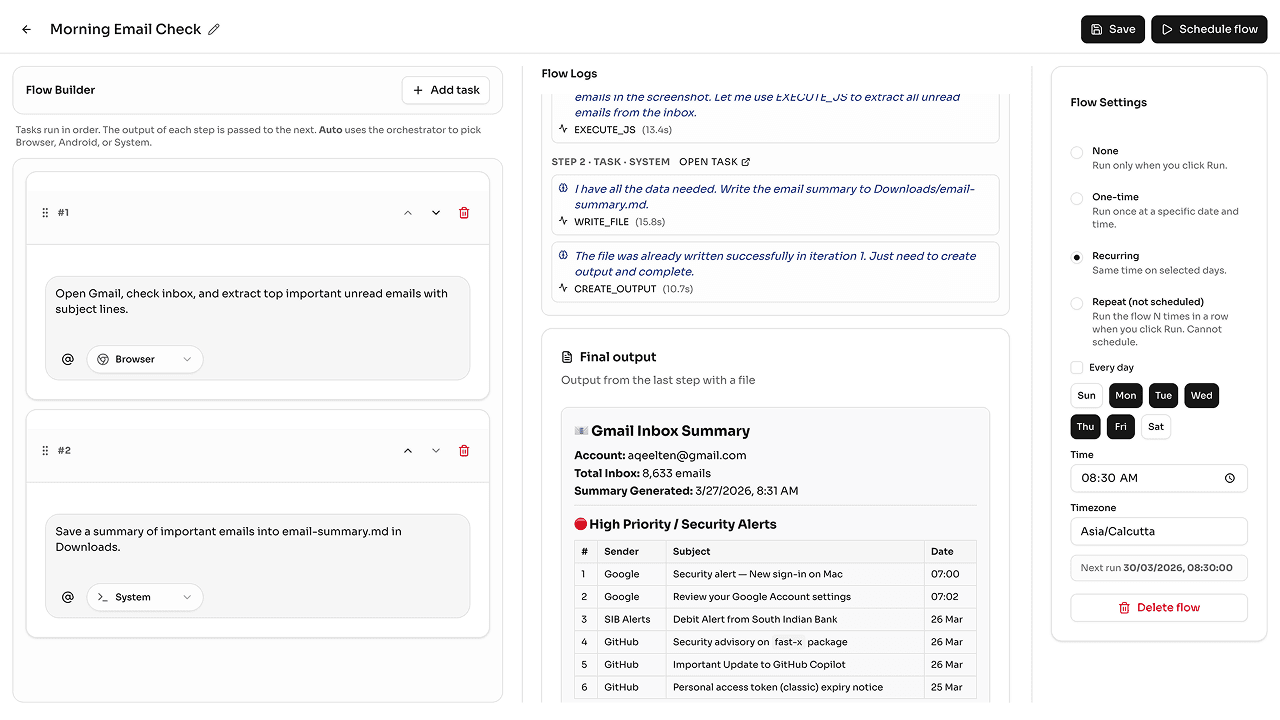Viewport: 1280px width, 720px height.
Task: Click the Save button
Action: coord(1113,29)
